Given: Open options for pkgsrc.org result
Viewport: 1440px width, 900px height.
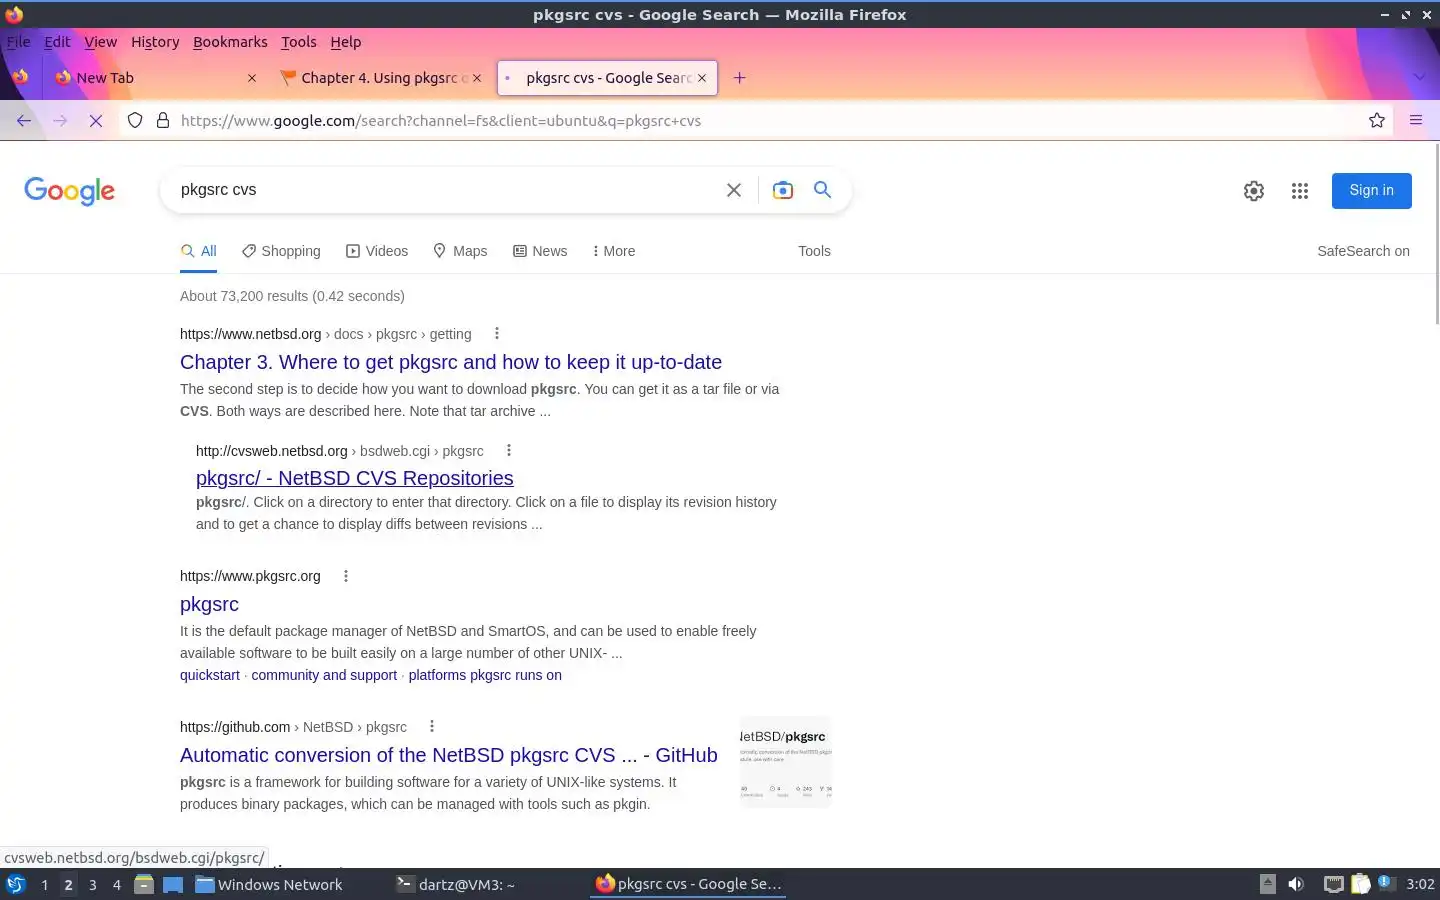Looking at the screenshot, I should (x=346, y=576).
